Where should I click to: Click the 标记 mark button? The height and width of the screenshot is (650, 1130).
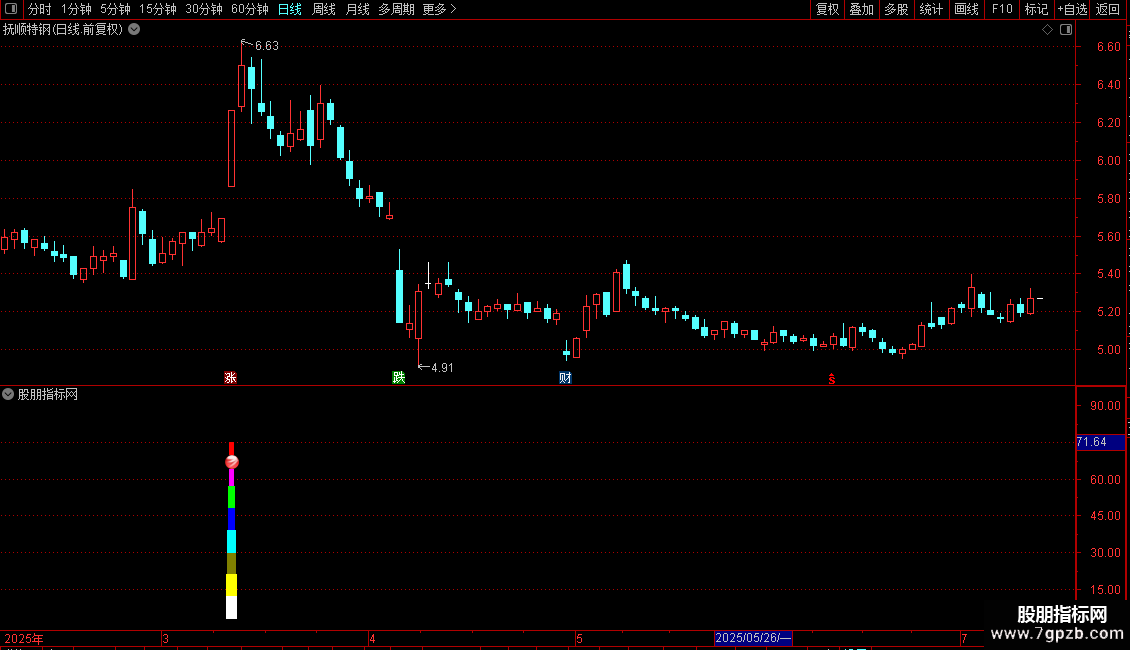click(1036, 9)
